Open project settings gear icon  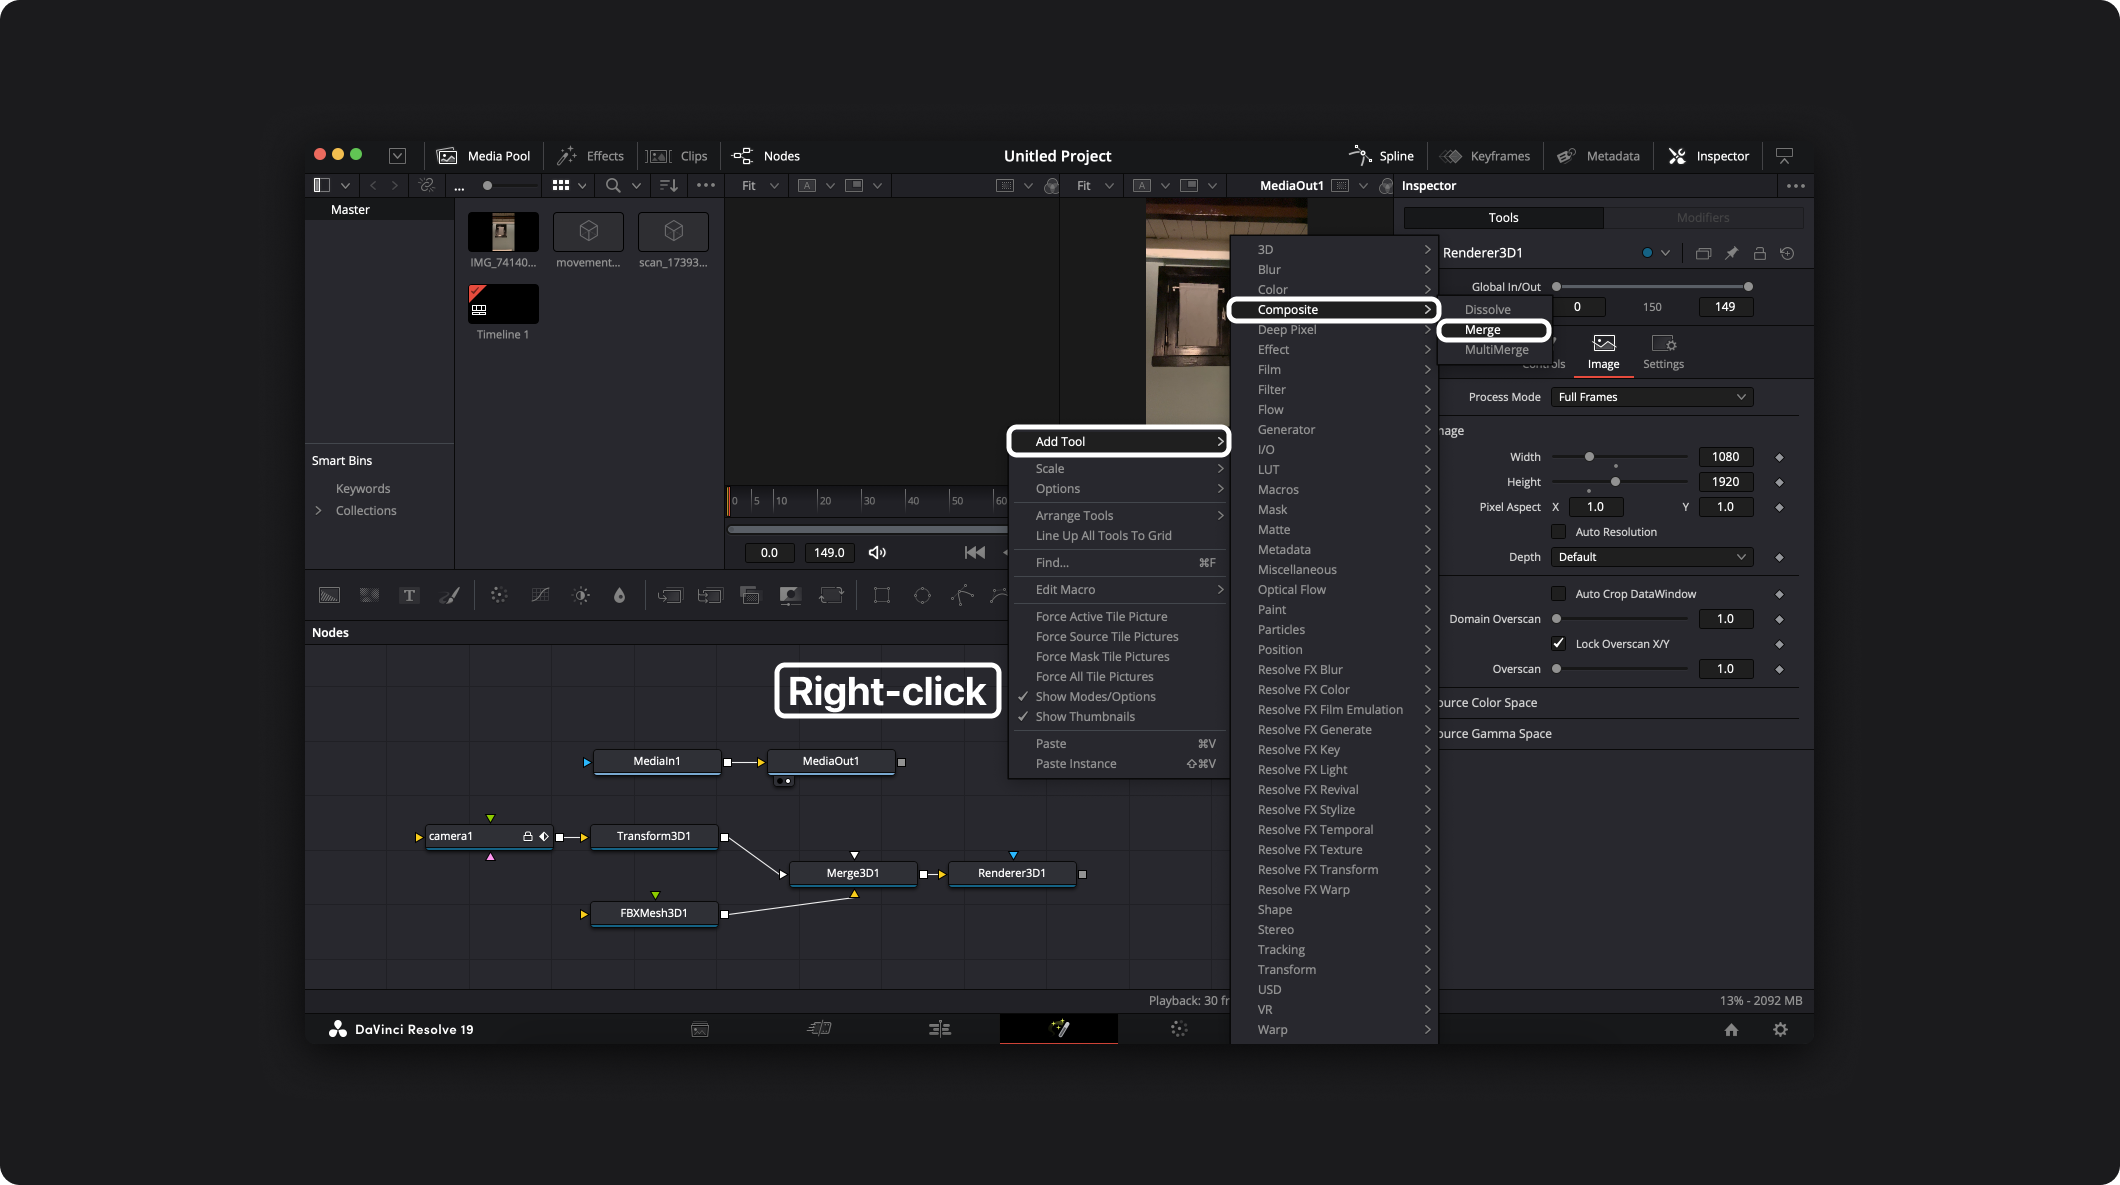[1780, 1030]
